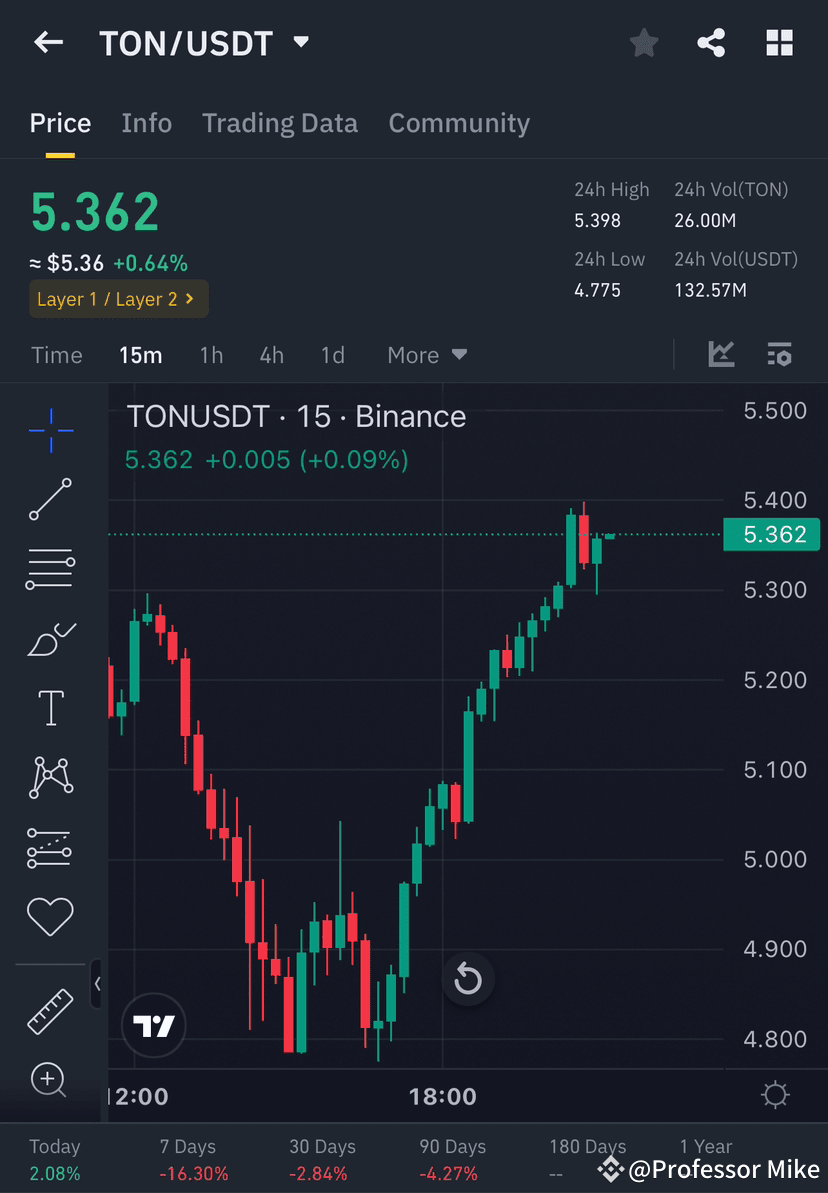Open Layer 1 / Layer 2 tag link
The image size is (828, 1193).
pos(118,299)
